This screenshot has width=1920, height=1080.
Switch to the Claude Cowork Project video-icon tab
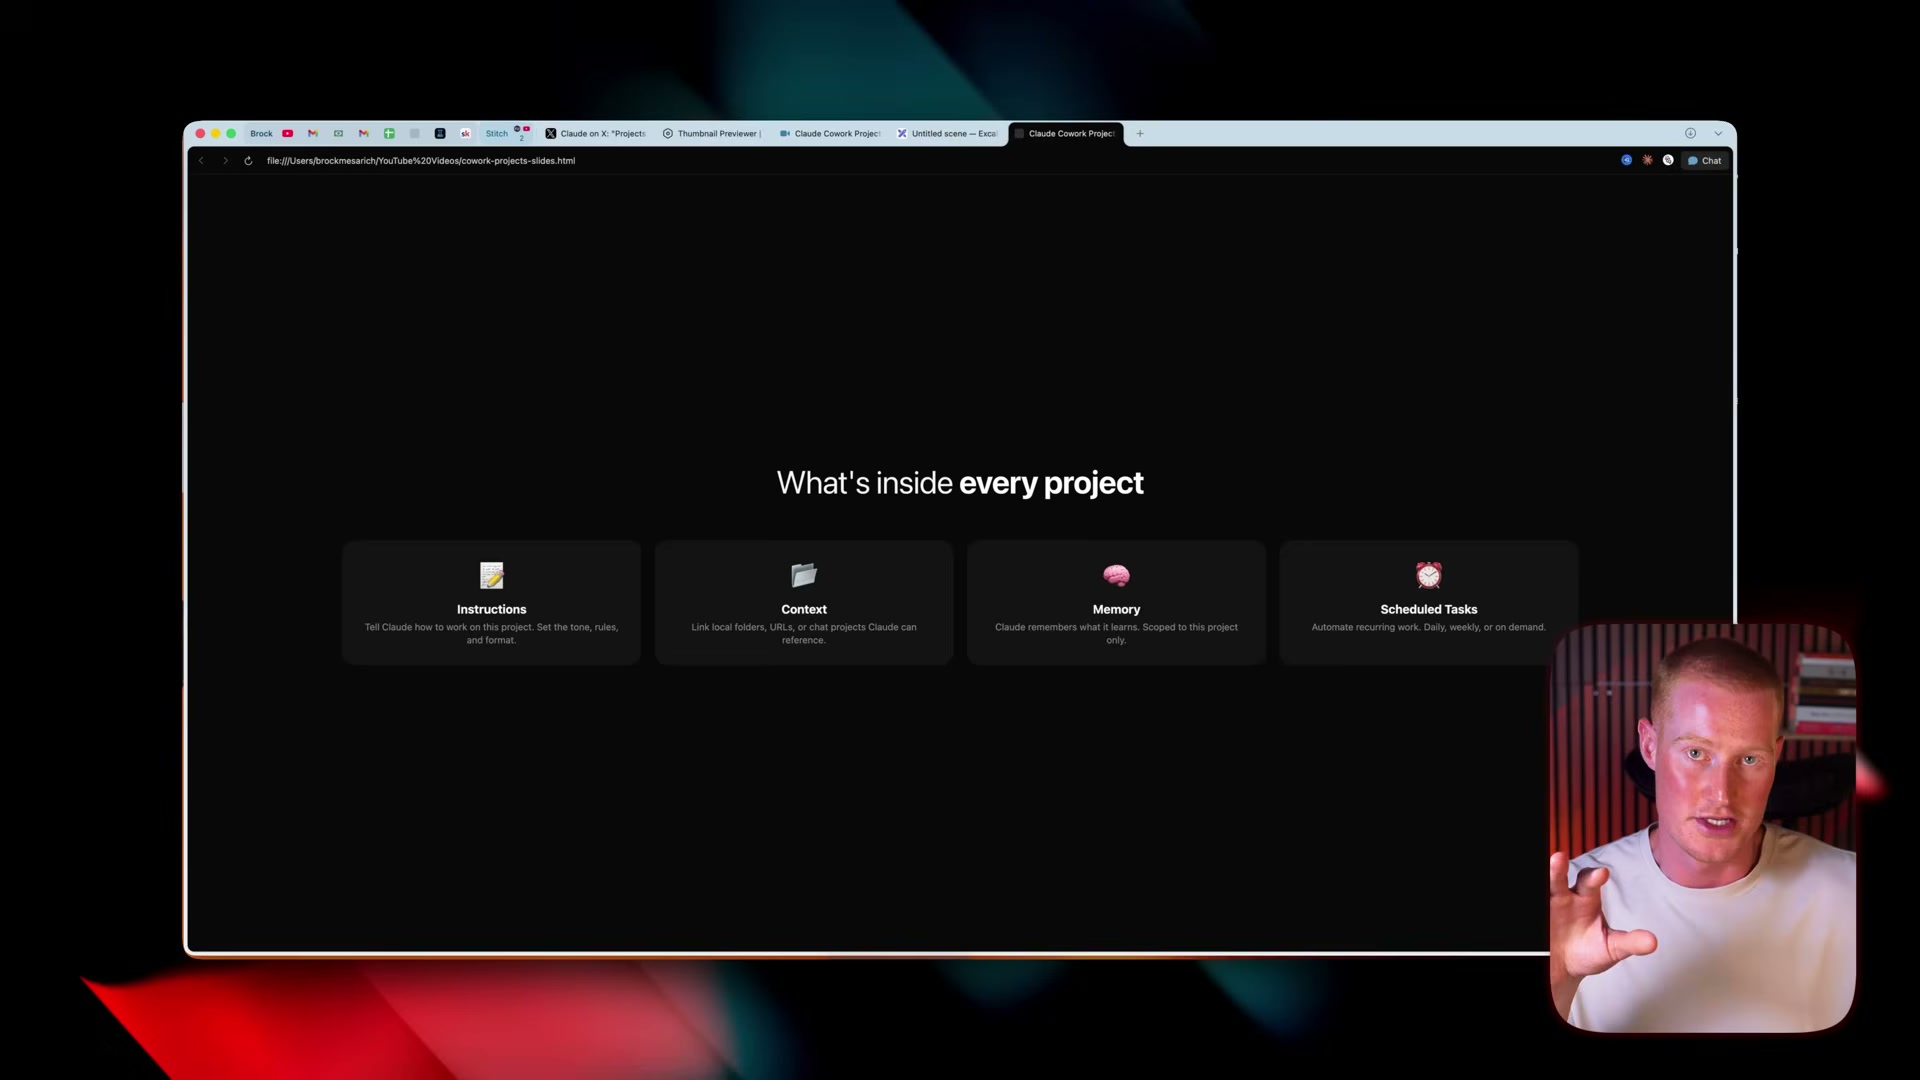tap(830, 133)
